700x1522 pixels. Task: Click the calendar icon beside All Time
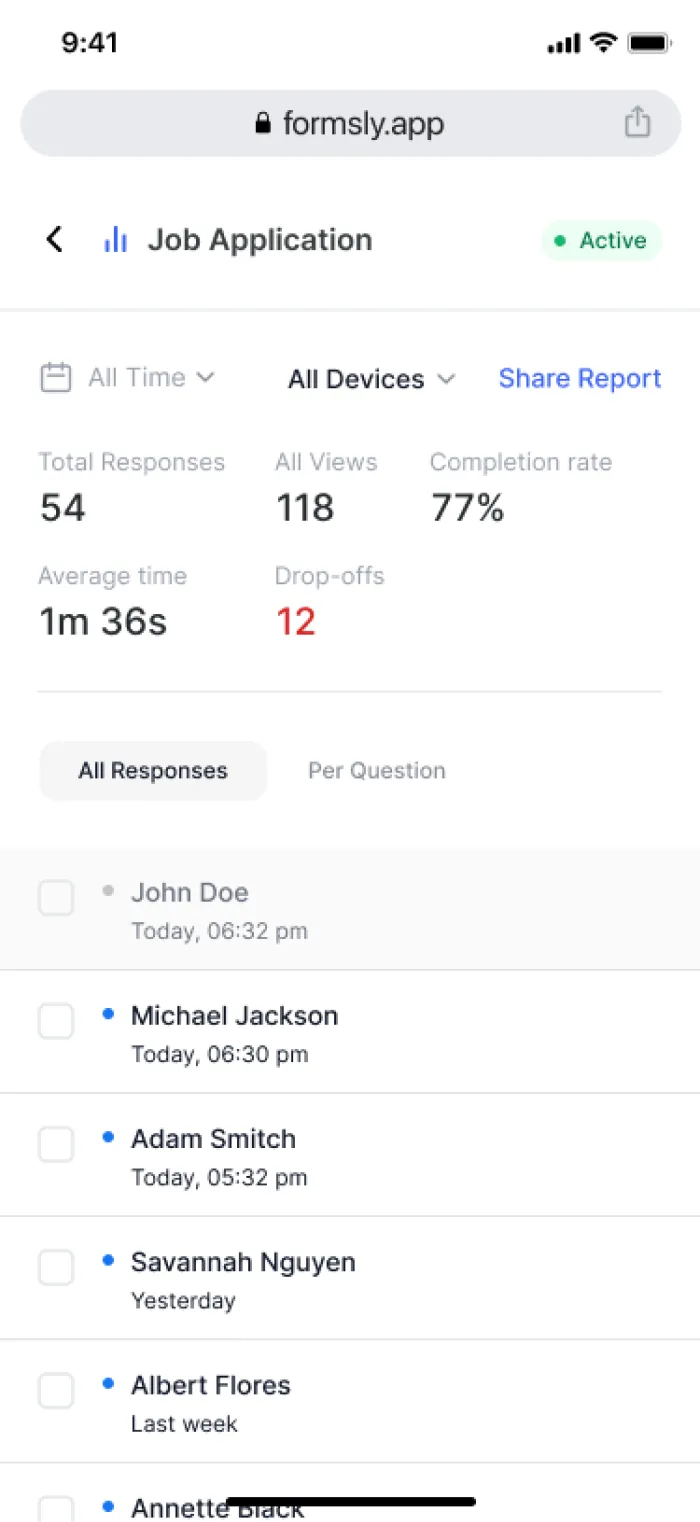pos(55,378)
